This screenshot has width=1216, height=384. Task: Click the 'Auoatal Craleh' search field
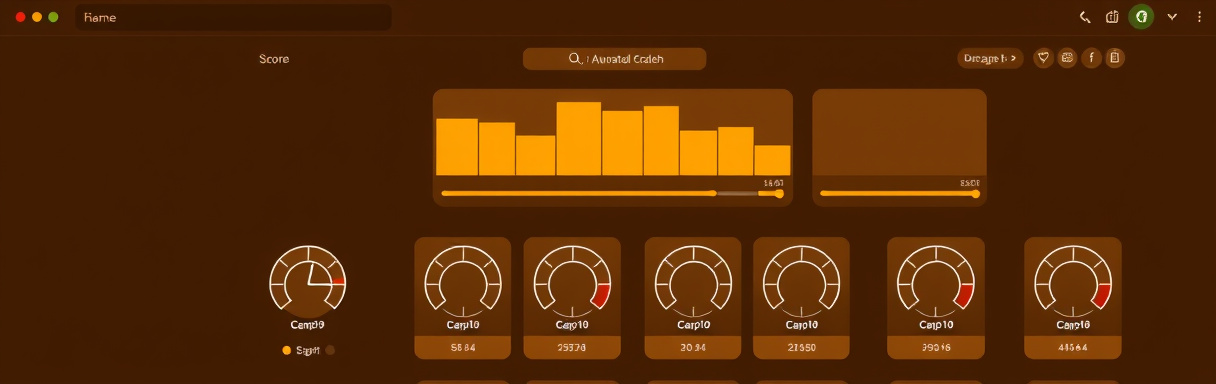tap(614, 59)
